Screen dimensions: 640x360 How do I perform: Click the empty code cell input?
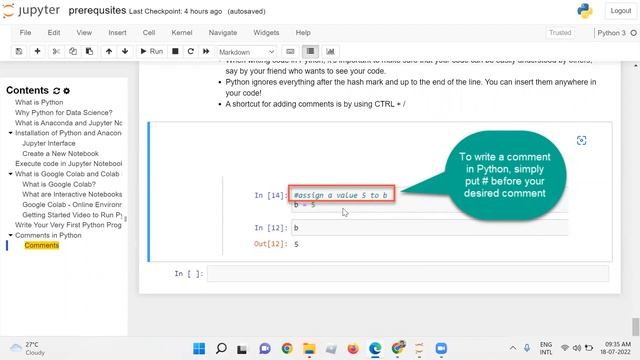[408, 273]
